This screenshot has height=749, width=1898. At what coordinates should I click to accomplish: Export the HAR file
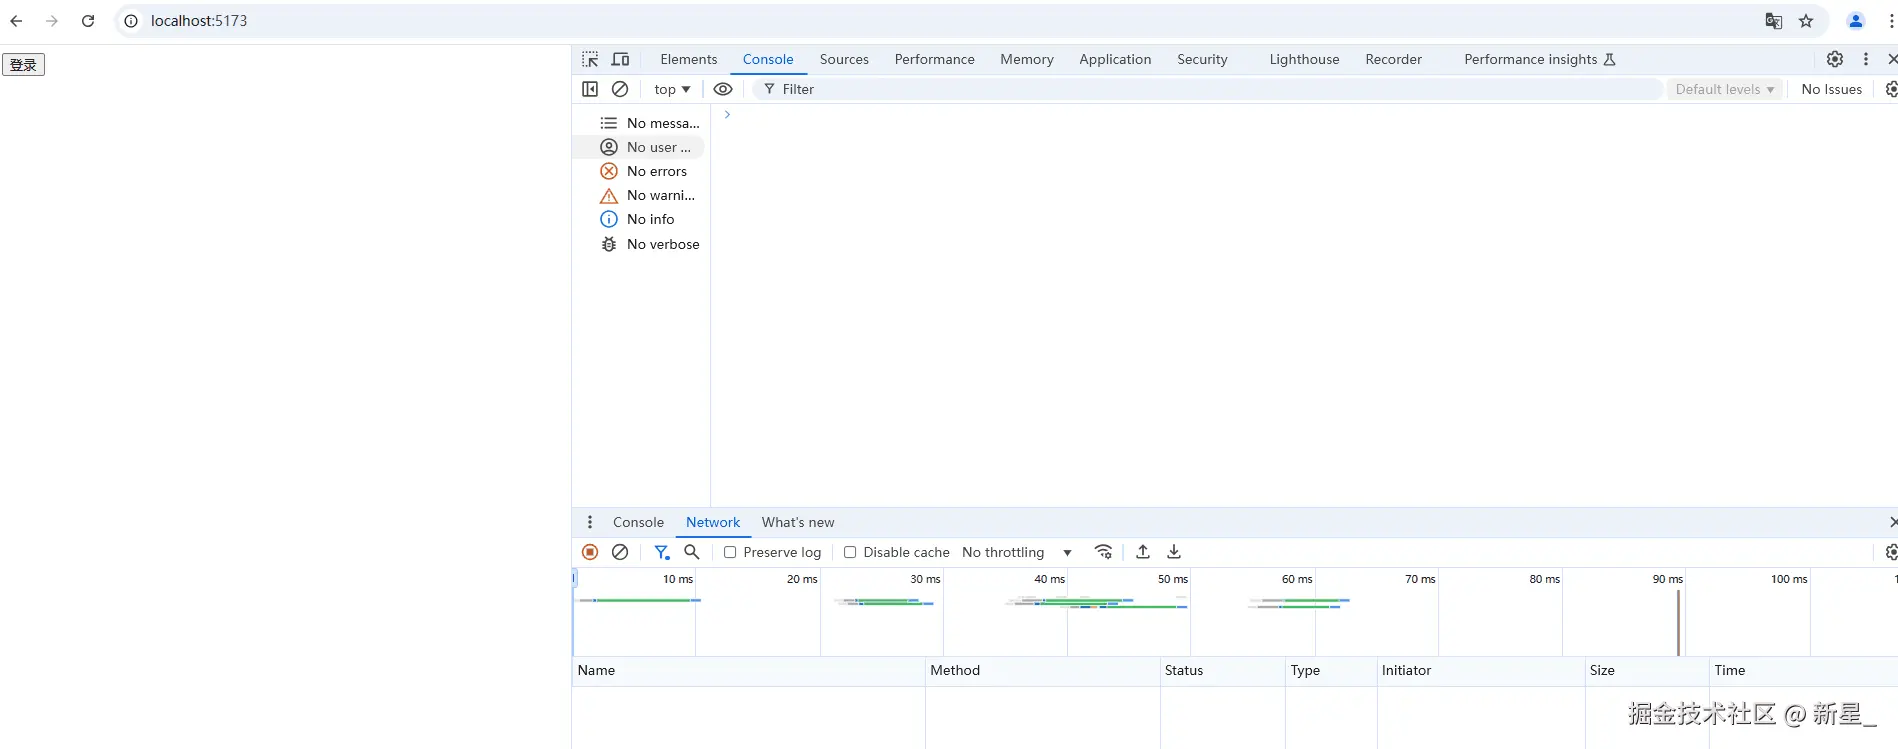pos(1174,552)
